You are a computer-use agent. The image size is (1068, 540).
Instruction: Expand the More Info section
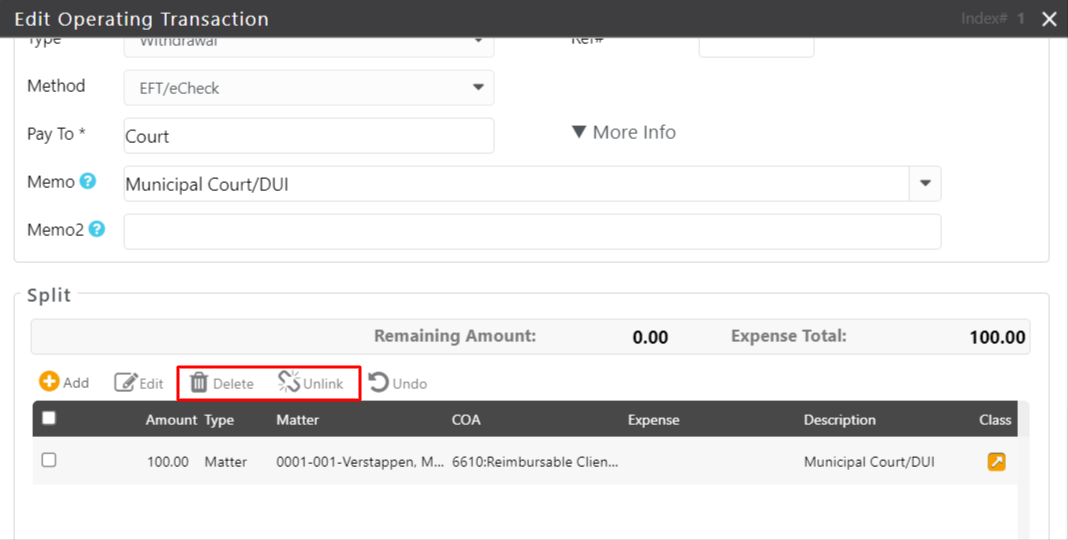pyautogui.click(x=623, y=132)
